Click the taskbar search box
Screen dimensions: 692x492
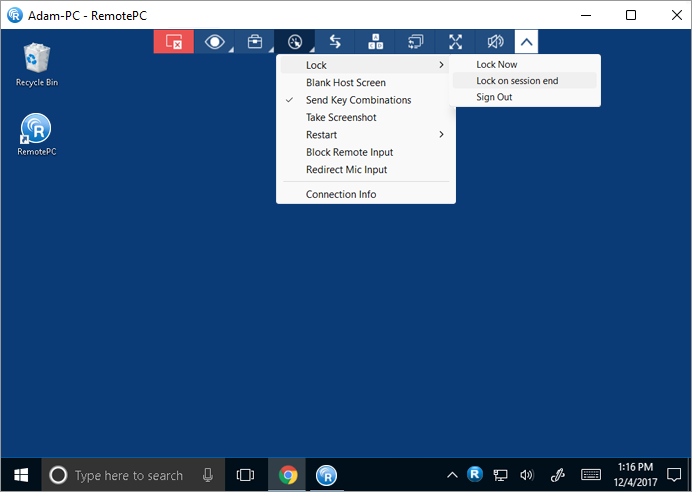tap(129, 475)
